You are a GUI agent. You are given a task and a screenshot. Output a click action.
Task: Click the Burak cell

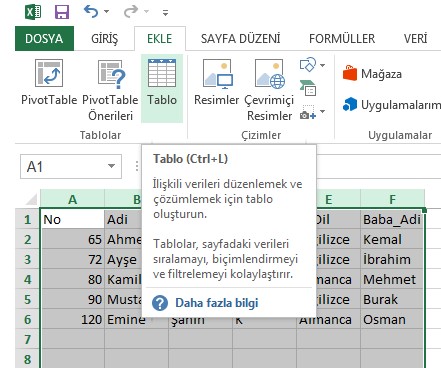click(392, 299)
